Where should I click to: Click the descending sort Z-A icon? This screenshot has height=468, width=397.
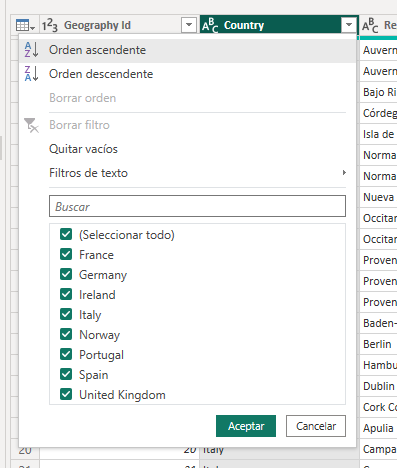(31, 74)
